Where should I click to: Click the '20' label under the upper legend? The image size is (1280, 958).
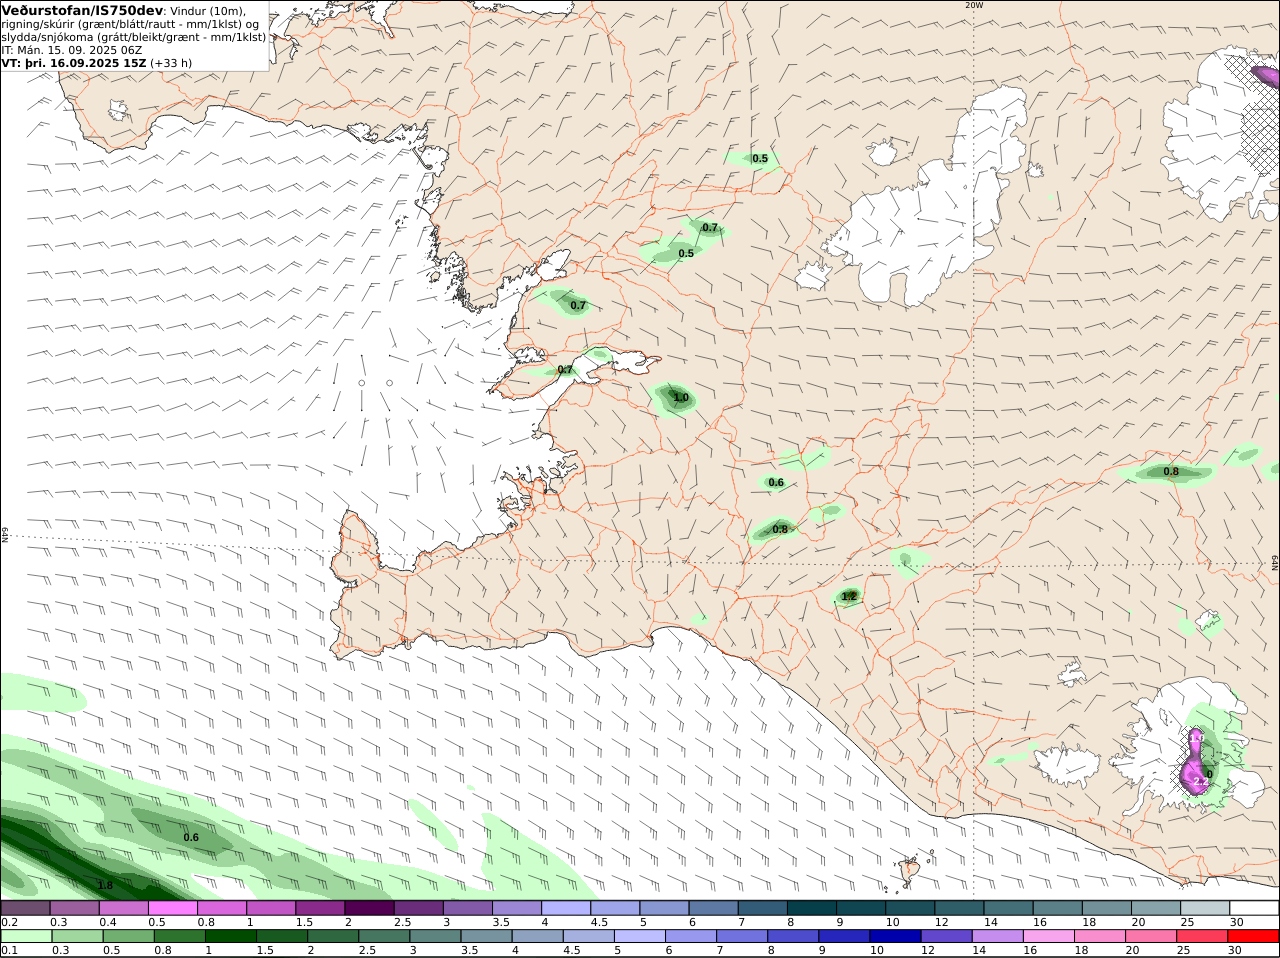(x=1138, y=922)
